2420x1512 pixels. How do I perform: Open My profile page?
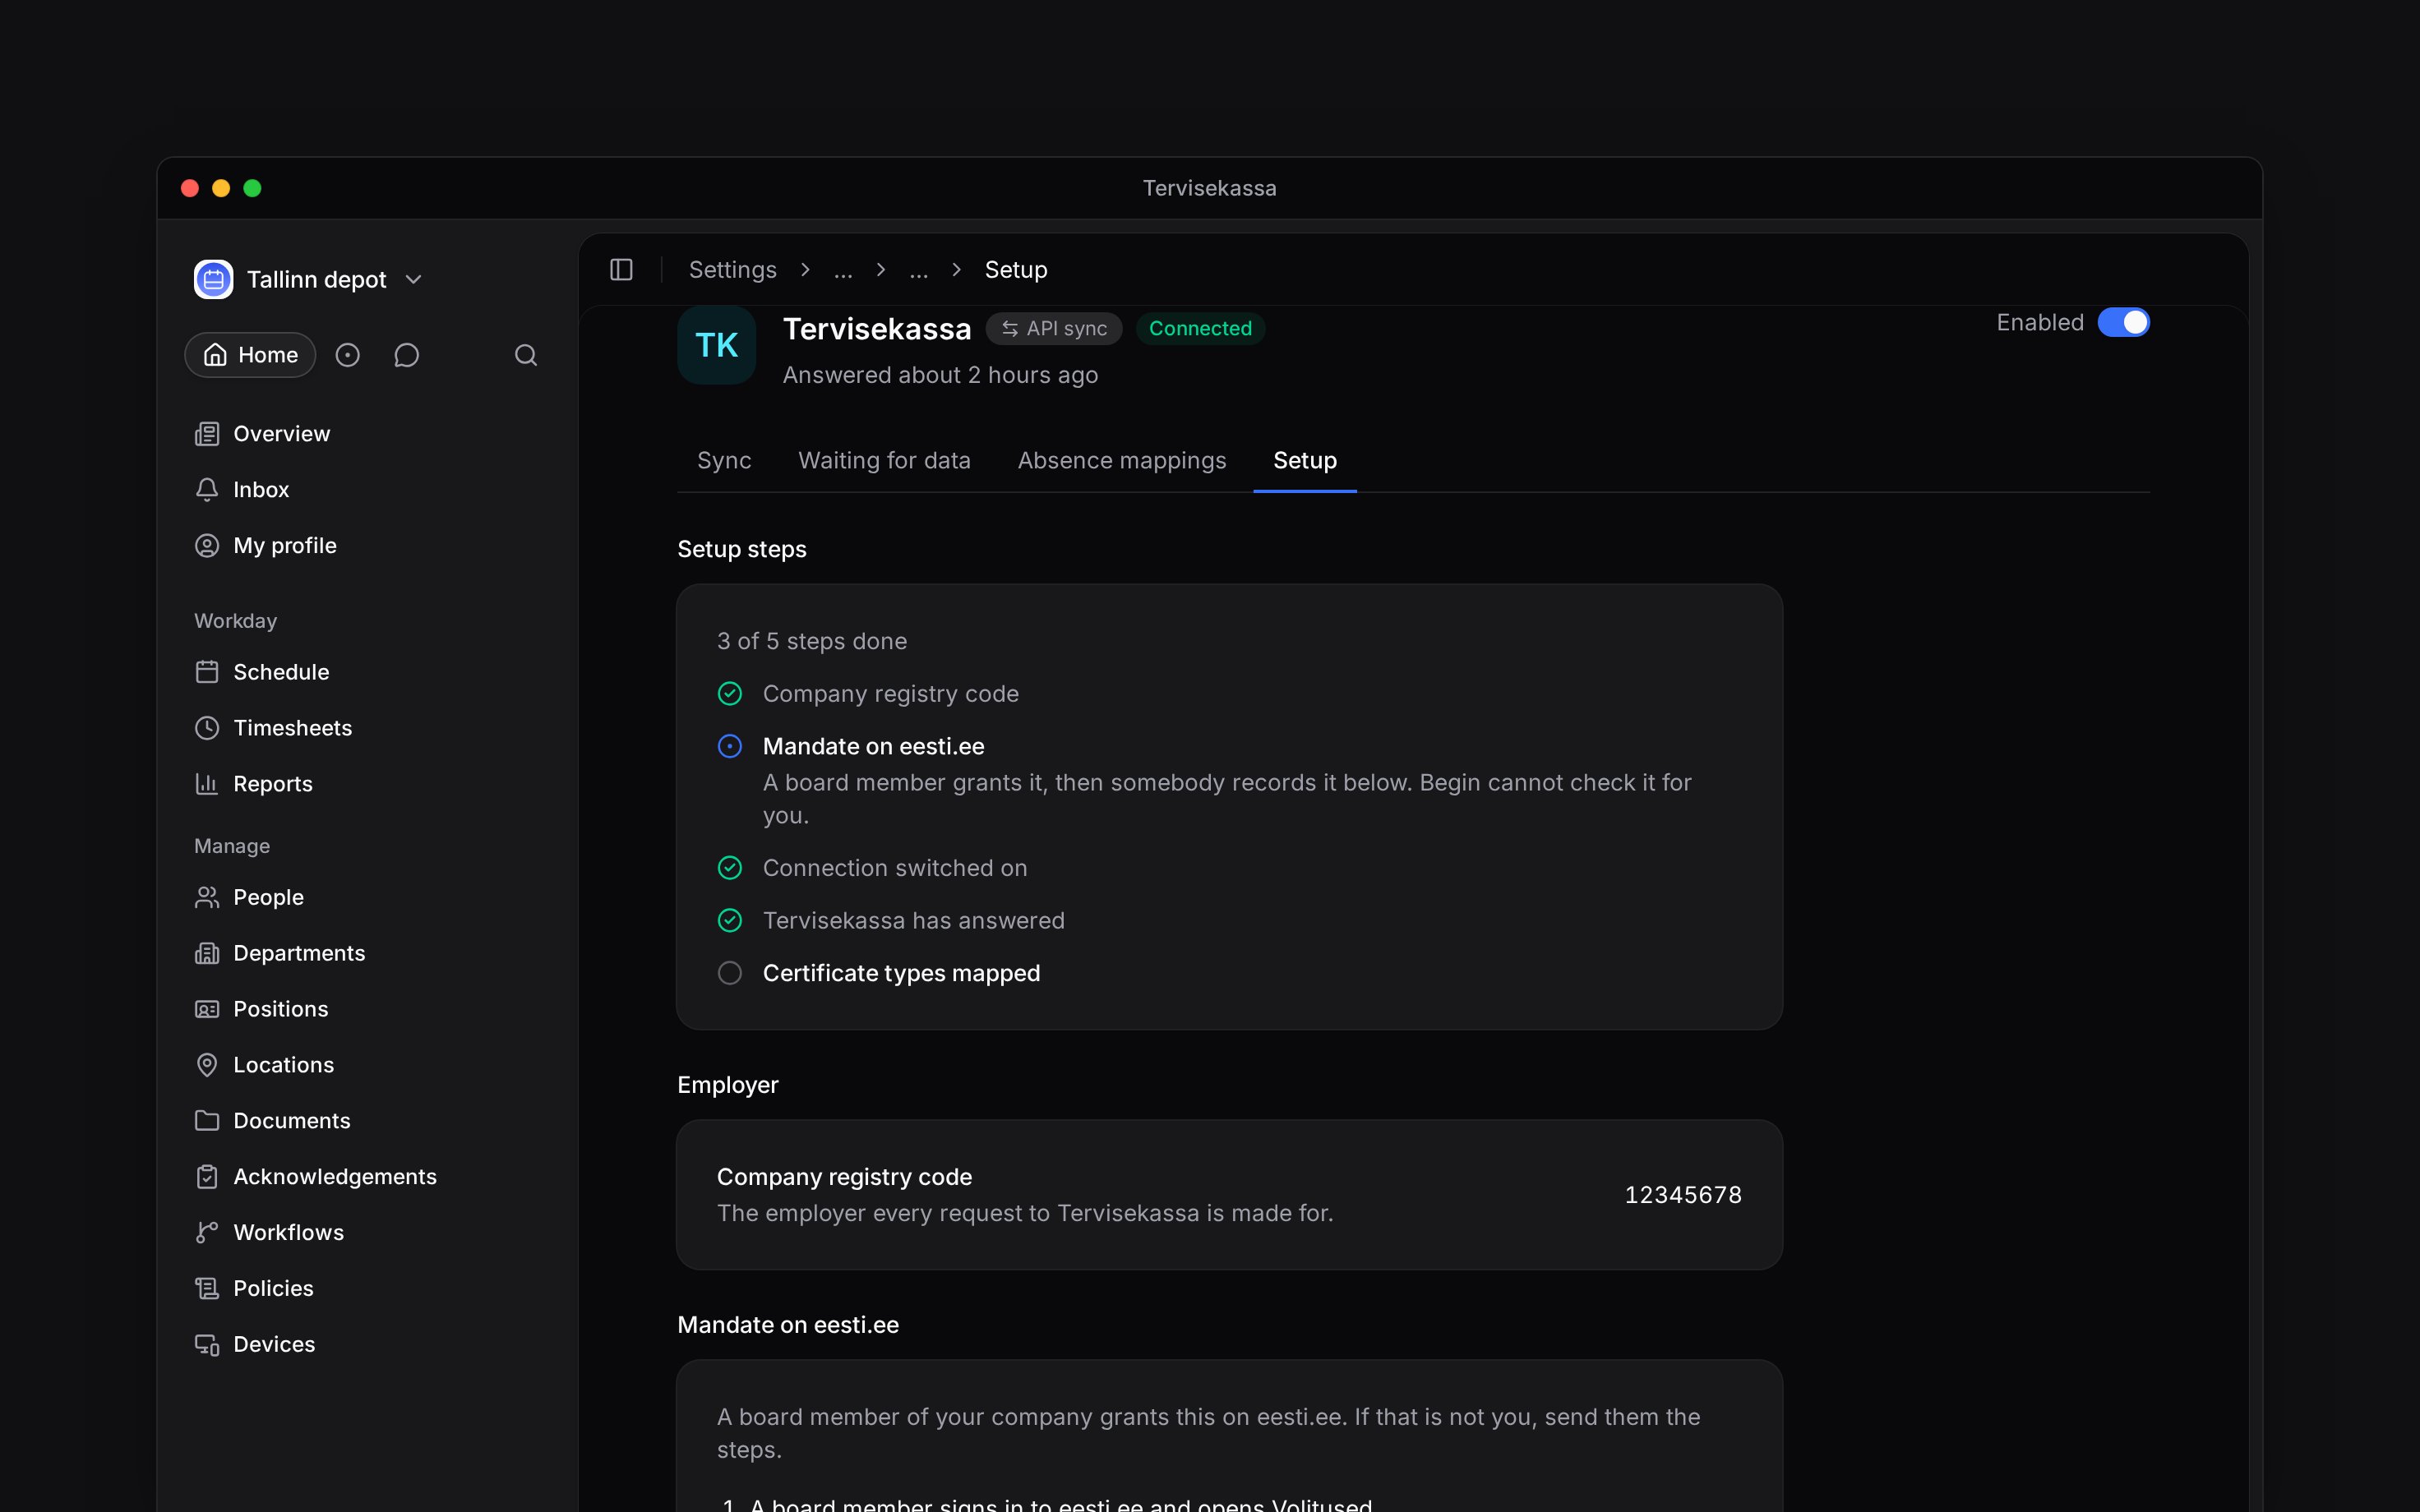click(x=368, y=546)
